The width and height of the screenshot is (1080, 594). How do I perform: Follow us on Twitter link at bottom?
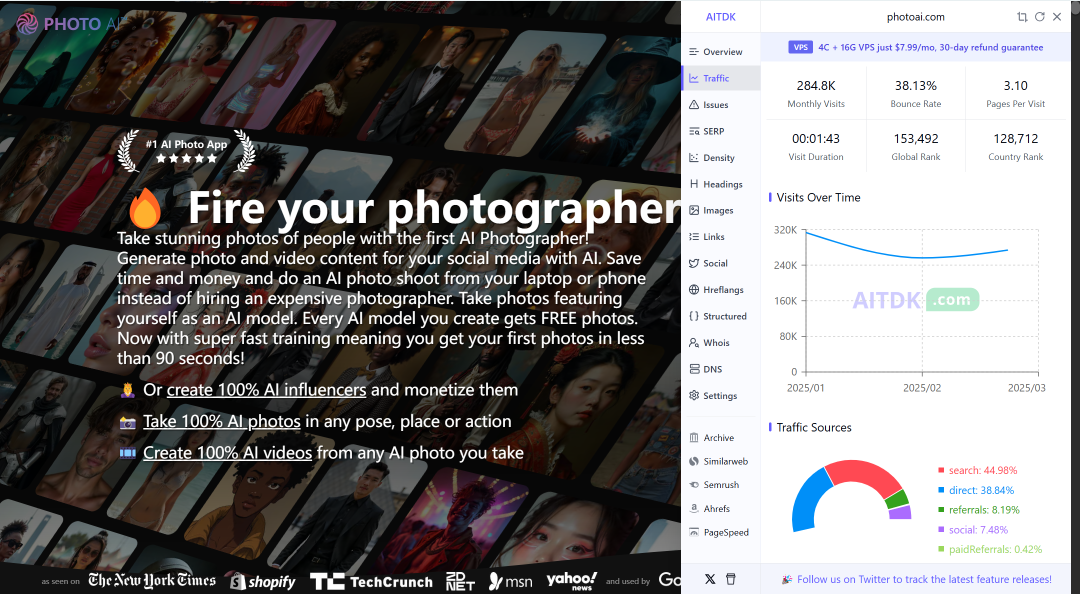pyautogui.click(x=924, y=580)
